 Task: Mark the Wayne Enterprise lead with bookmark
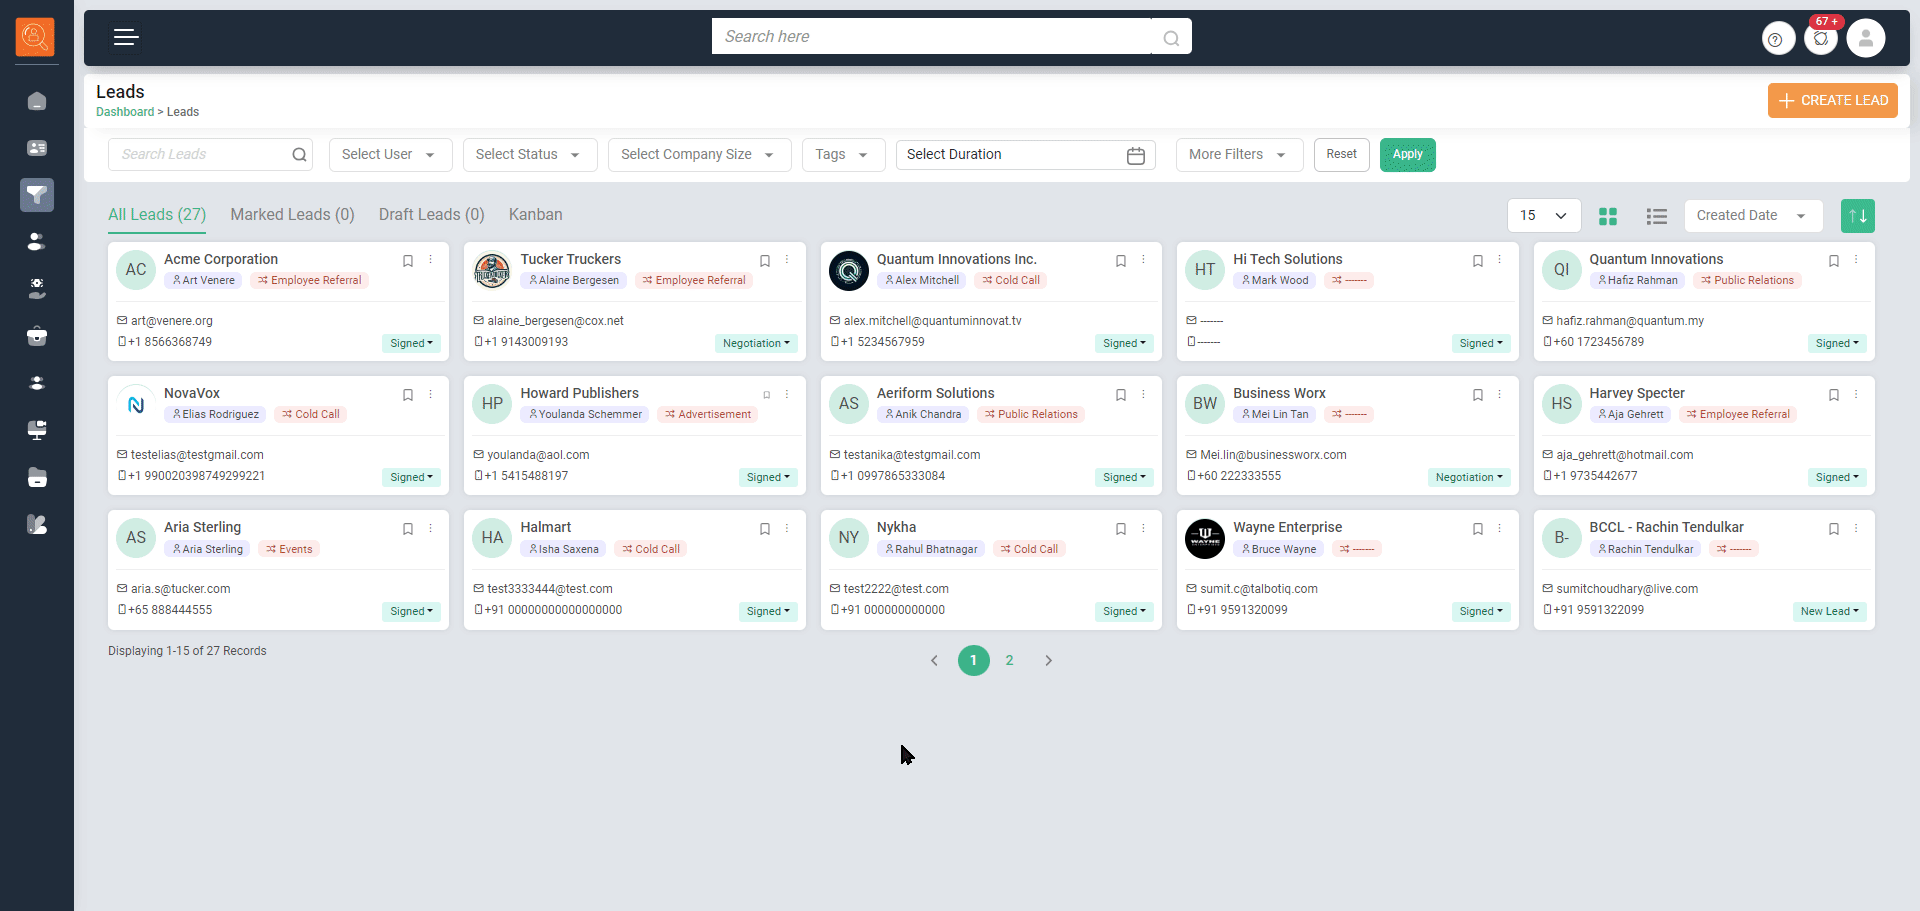(x=1477, y=529)
